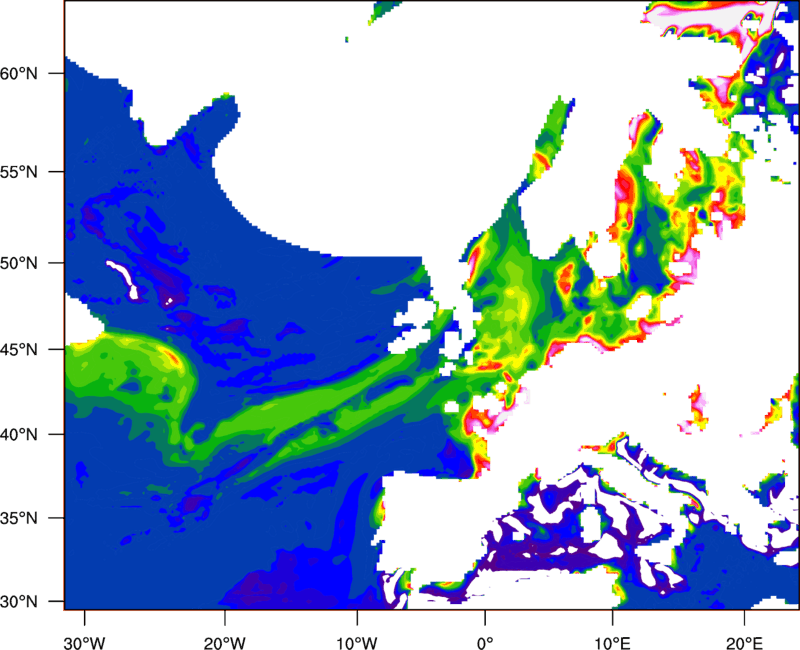This screenshot has width=800, height=650.
Task: Click the 55°N latitude label
Action: (x=19, y=172)
